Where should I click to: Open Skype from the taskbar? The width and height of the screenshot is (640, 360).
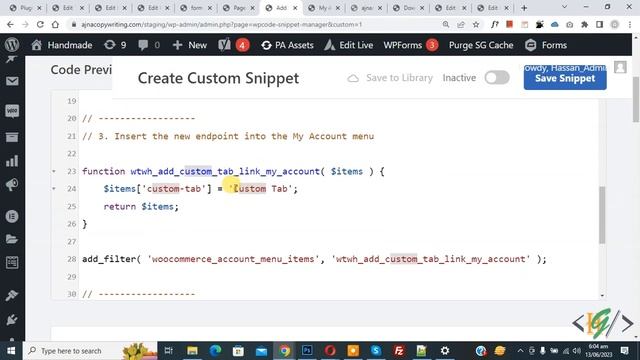tap(376, 351)
